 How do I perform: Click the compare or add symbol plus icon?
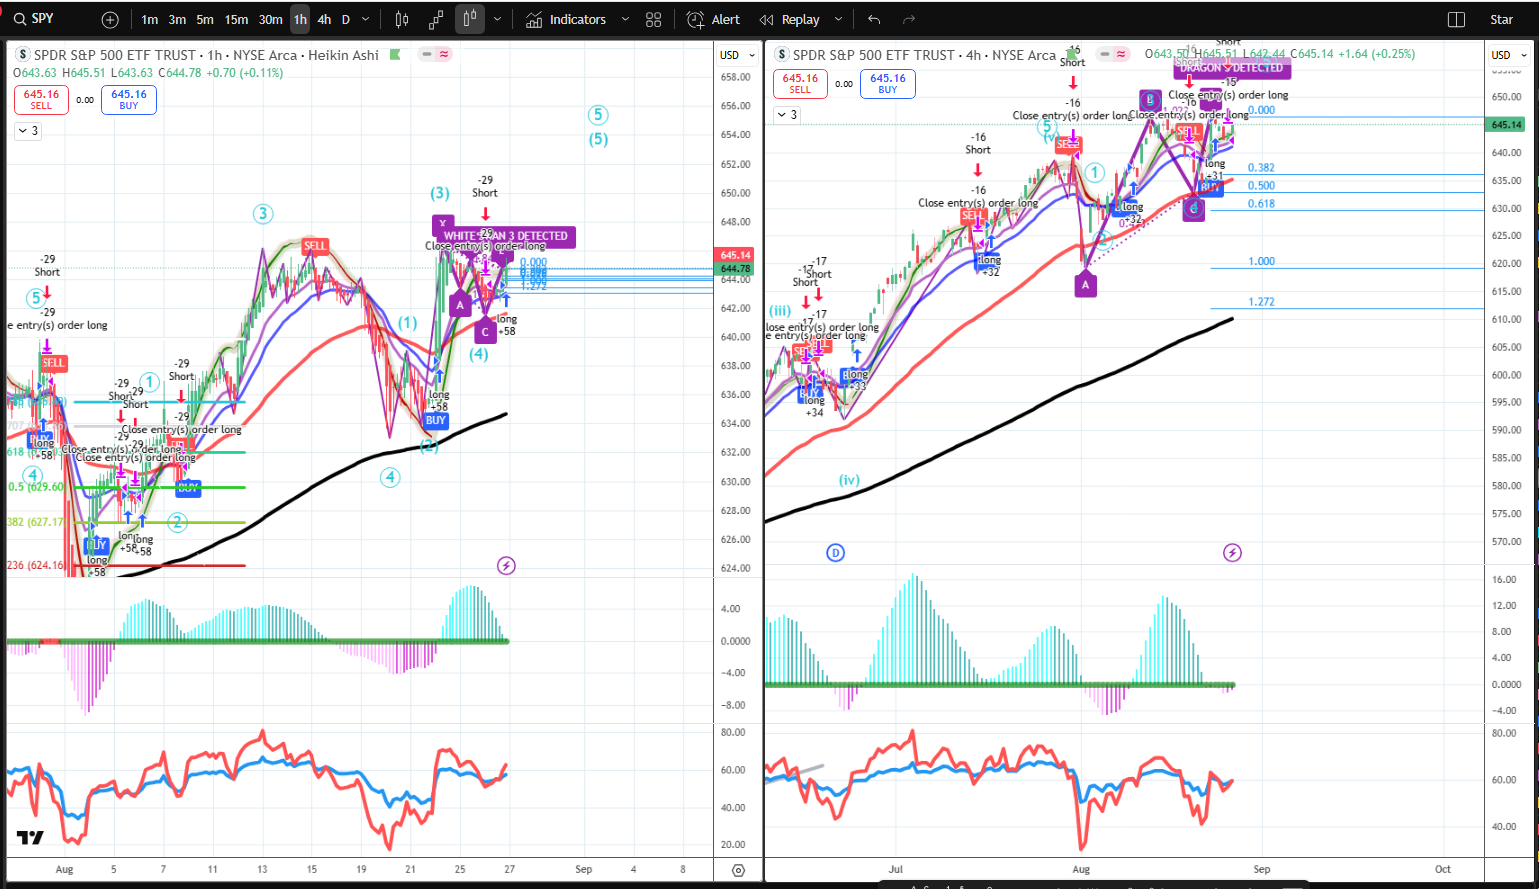[x=110, y=20]
